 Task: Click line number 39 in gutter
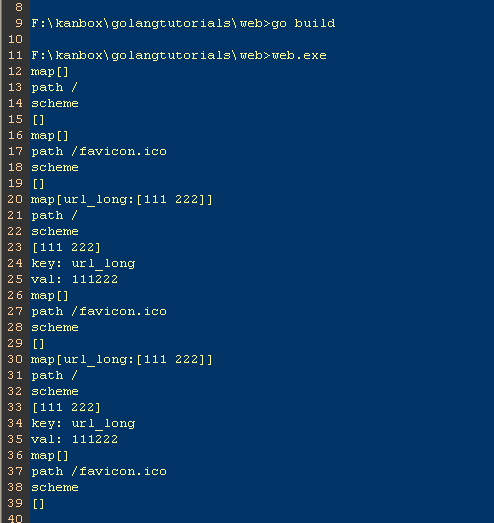click(x=15, y=503)
